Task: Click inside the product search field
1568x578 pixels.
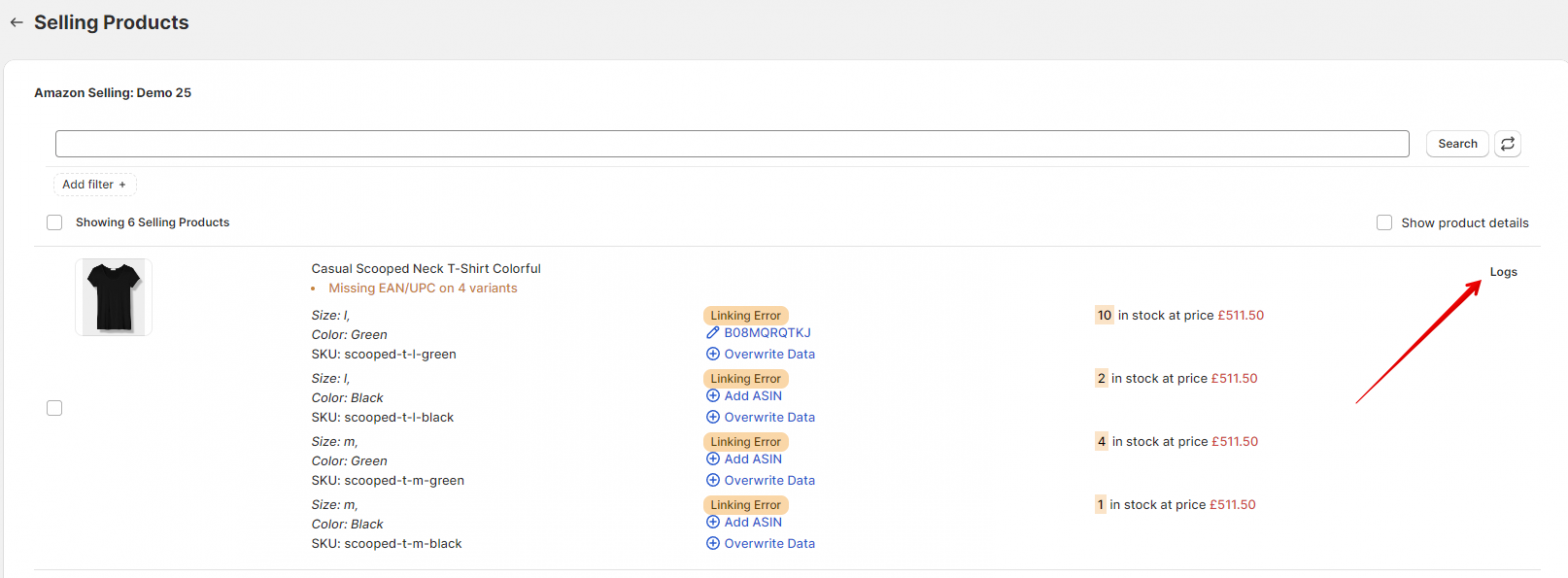Action: (x=731, y=144)
